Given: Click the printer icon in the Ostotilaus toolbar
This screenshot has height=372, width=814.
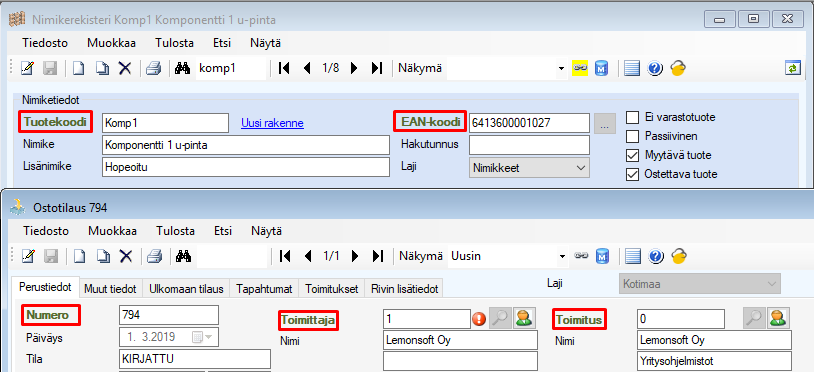Looking at the screenshot, I should [x=154, y=255].
